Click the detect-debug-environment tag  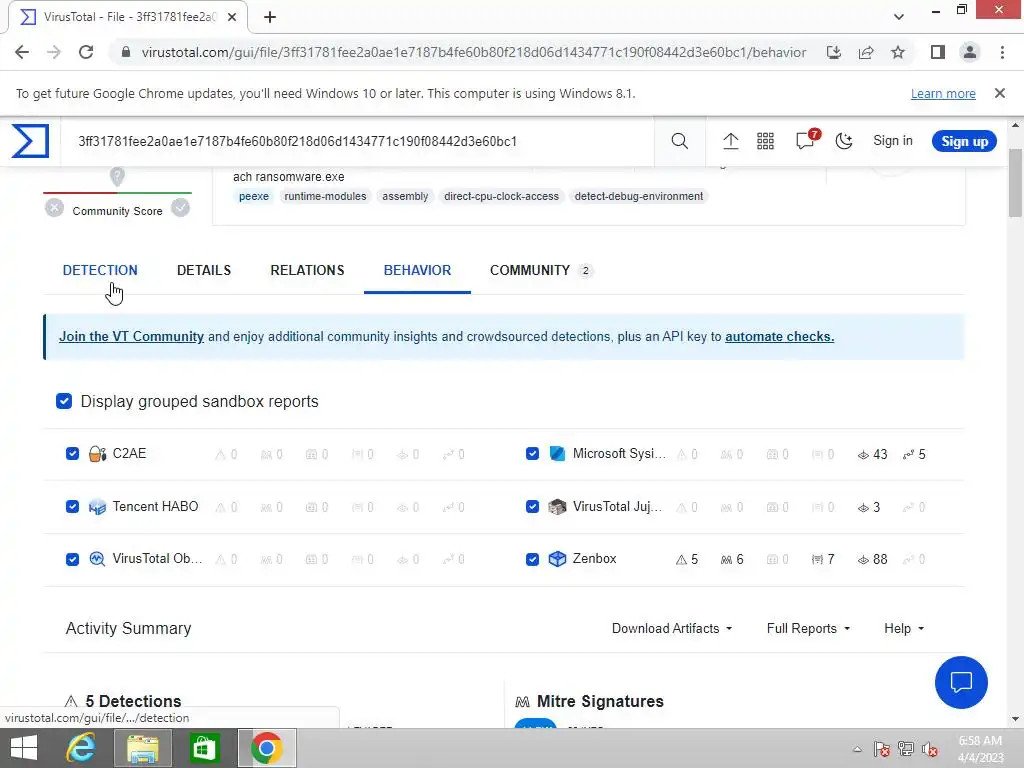tap(639, 196)
